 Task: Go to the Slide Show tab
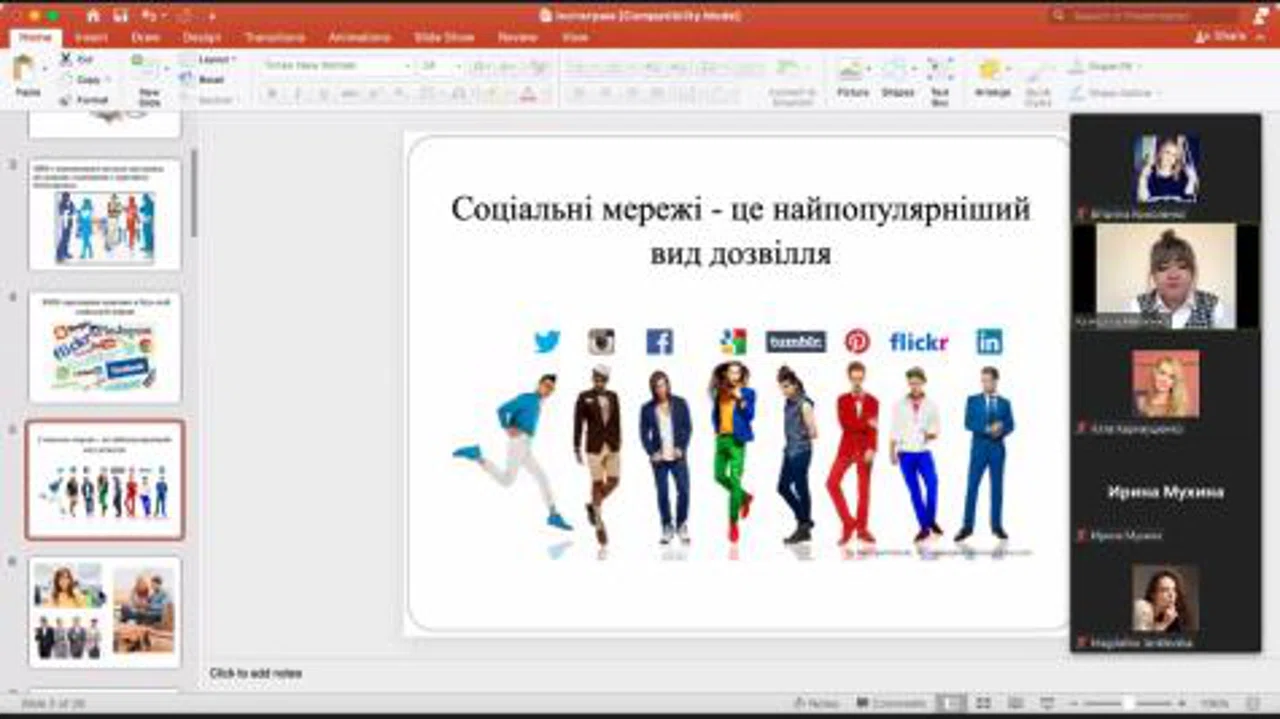444,37
